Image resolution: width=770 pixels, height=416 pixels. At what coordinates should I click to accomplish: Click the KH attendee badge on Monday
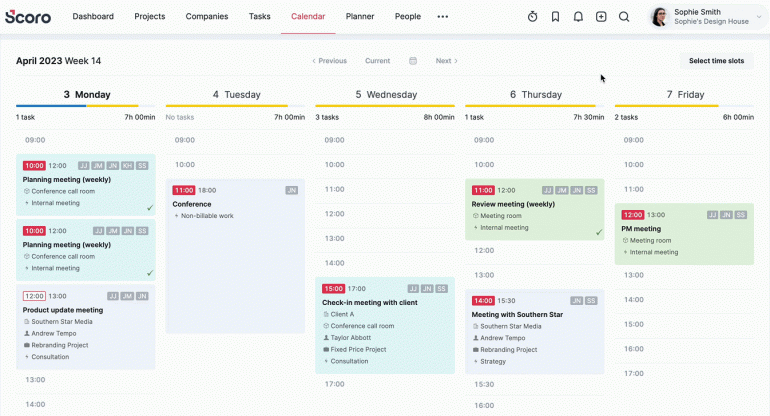pos(128,166)
